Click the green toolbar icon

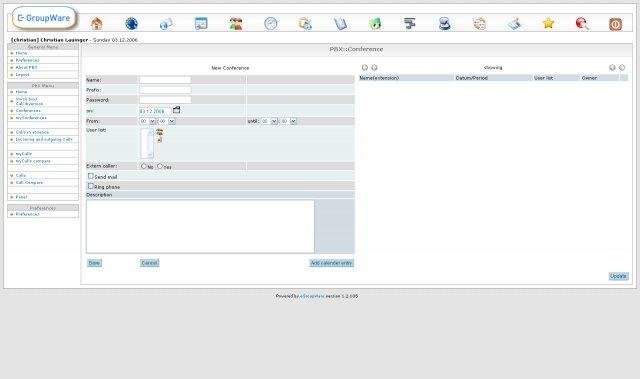tap(375, 24)
